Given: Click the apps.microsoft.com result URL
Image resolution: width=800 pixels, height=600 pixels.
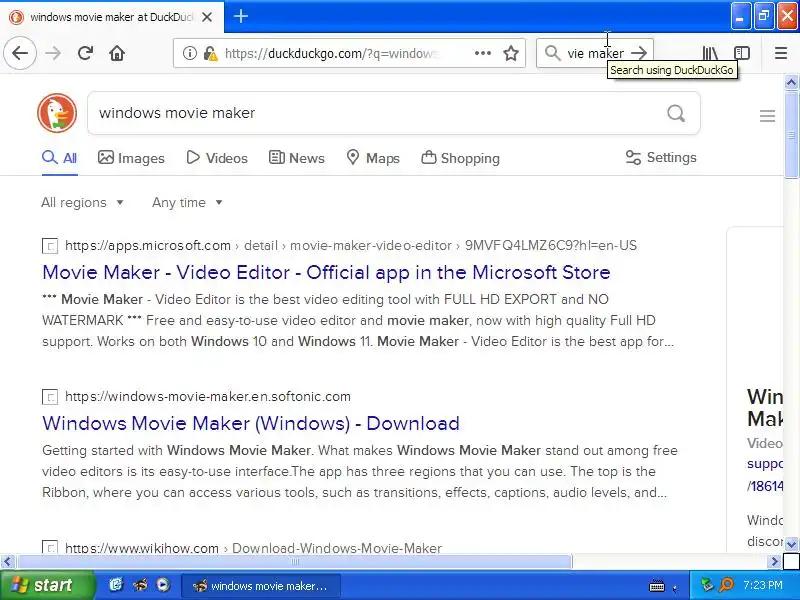Looking at the screenshot, I should point(351,245).
